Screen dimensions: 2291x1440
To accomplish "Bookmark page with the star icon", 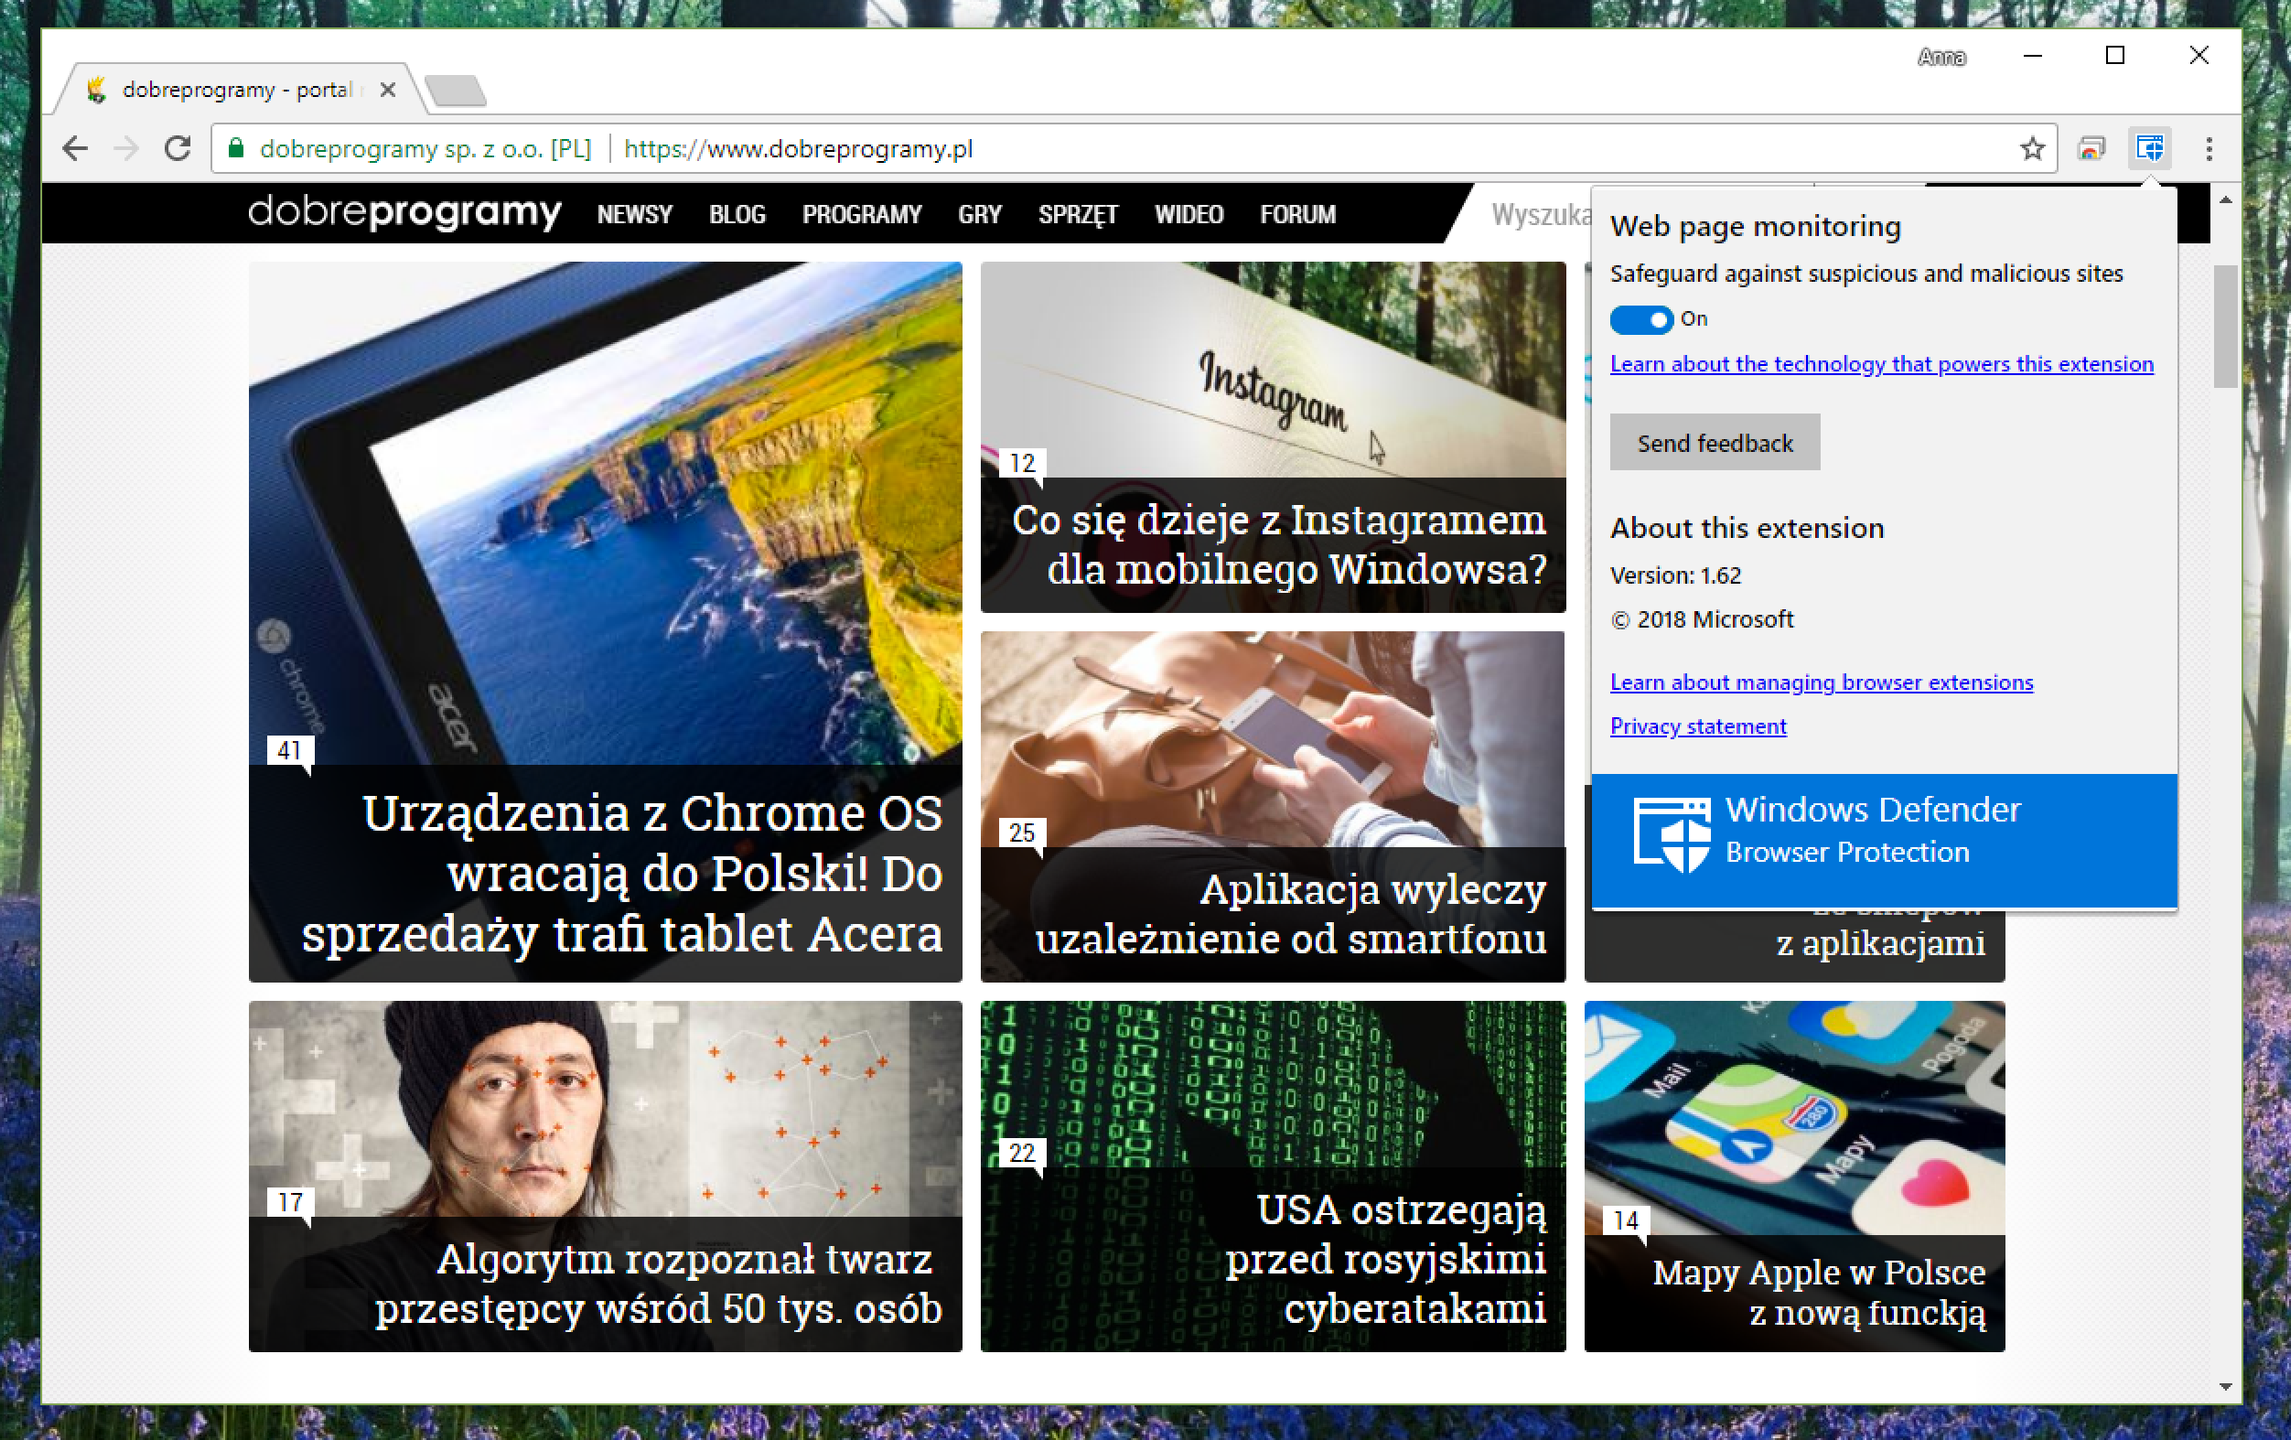I will (x=2031, y=149).
